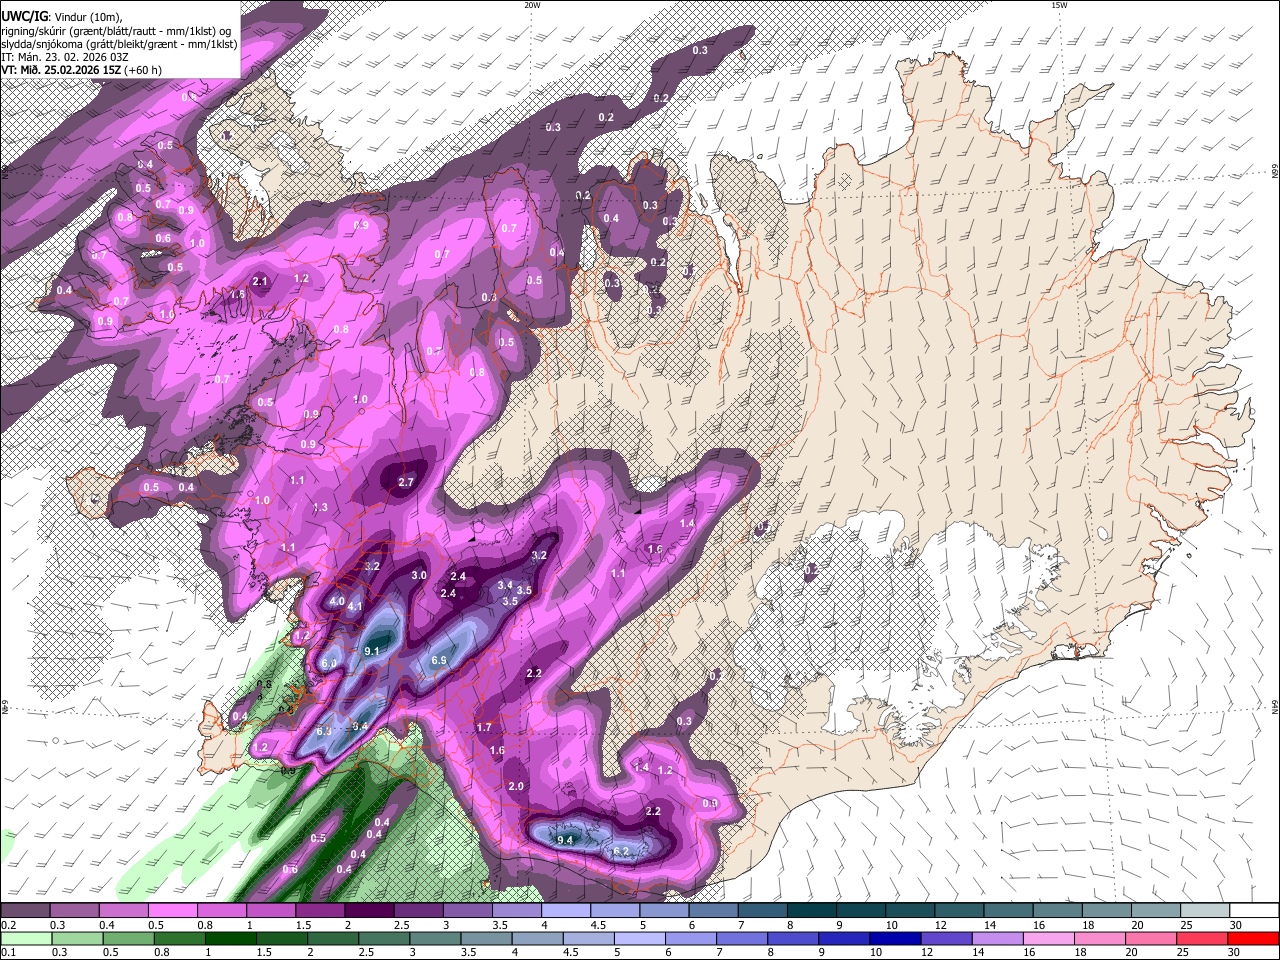Viewport: 1280px width, 960px height.
Task: Click the '15W' longitude label
Action: (1059, 5)
